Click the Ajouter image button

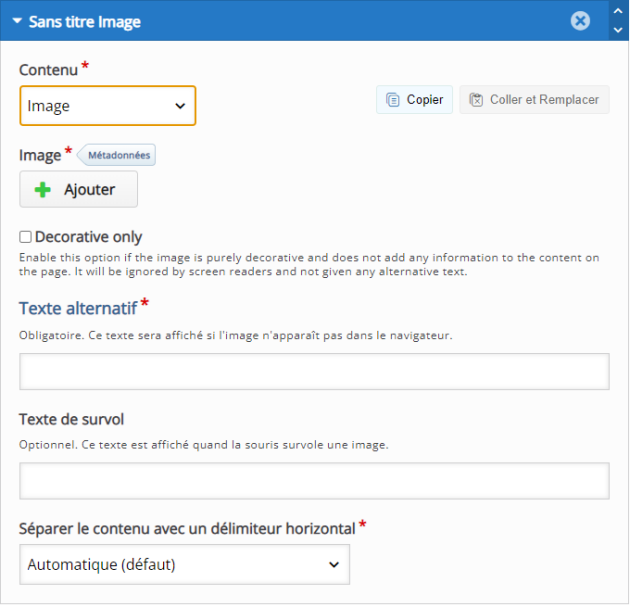(78, 189)
